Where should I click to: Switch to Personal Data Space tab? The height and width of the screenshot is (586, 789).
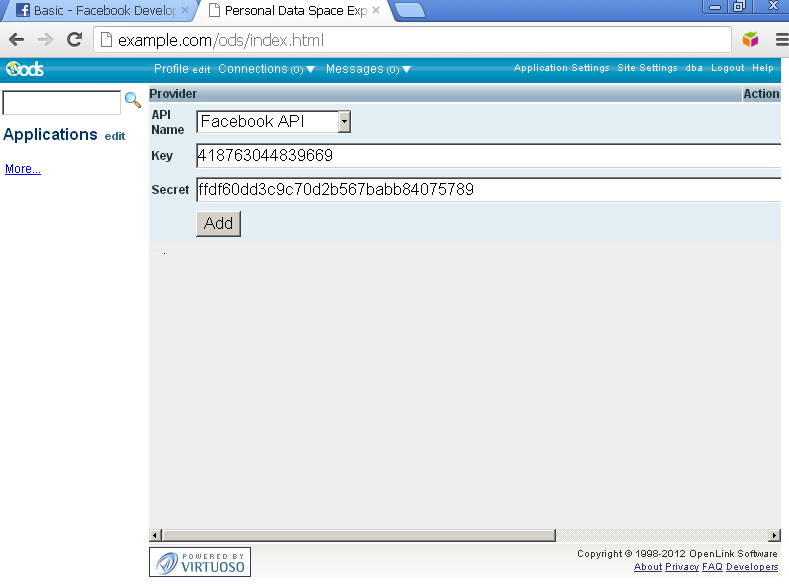(x=294, y=11)
